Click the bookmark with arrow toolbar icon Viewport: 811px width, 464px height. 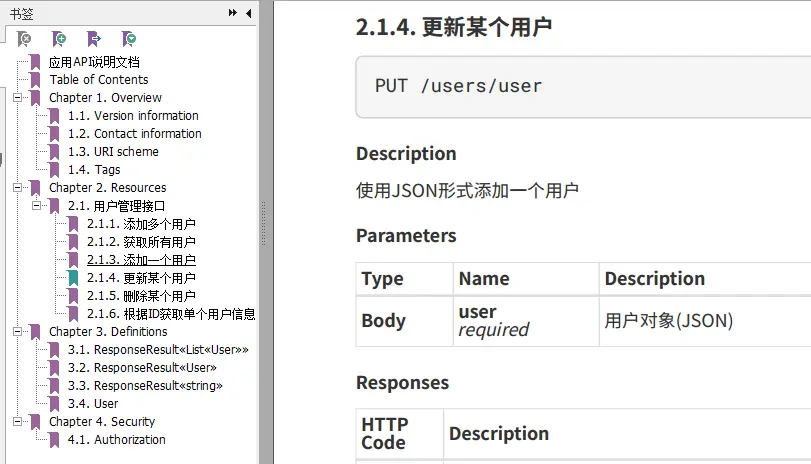click(94, 39)
